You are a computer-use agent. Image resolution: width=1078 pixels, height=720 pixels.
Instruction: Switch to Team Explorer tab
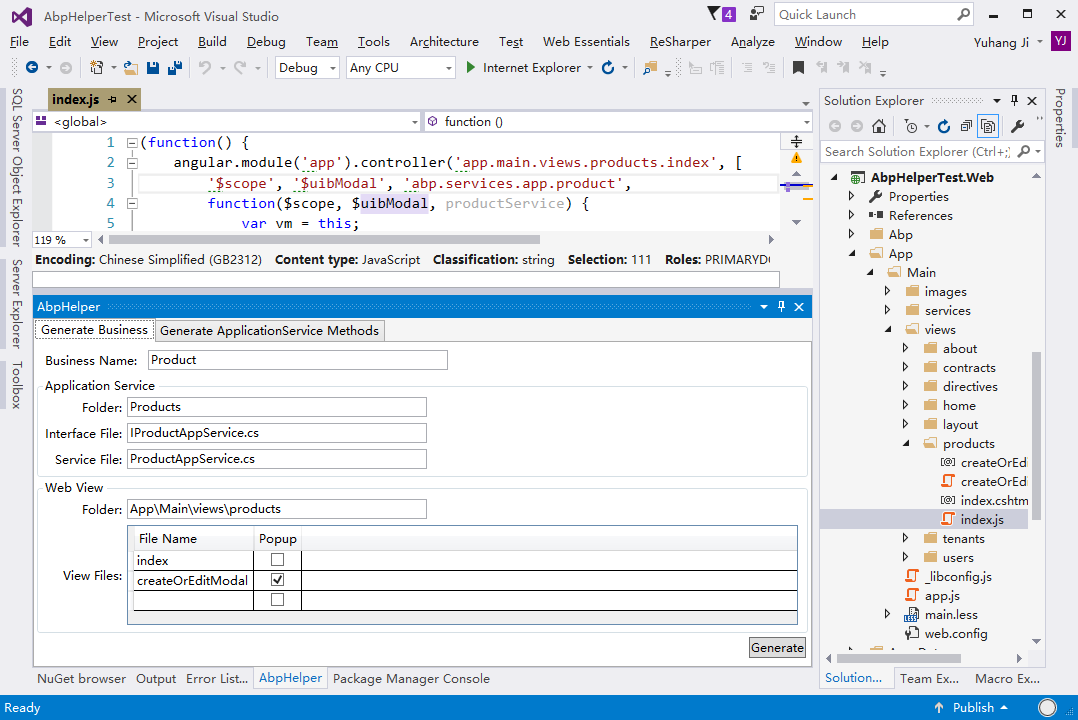click(x=929, y=679)
